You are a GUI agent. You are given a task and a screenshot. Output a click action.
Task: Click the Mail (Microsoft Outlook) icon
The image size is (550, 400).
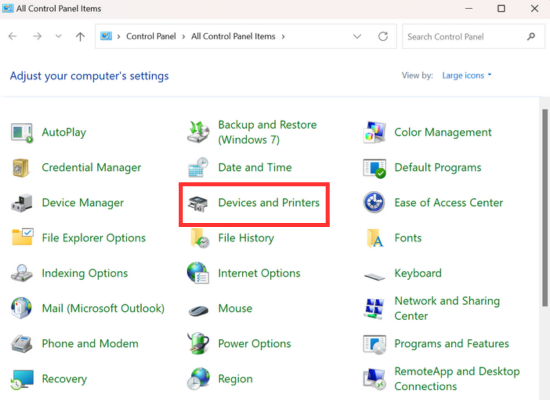[x=21, y=308]
